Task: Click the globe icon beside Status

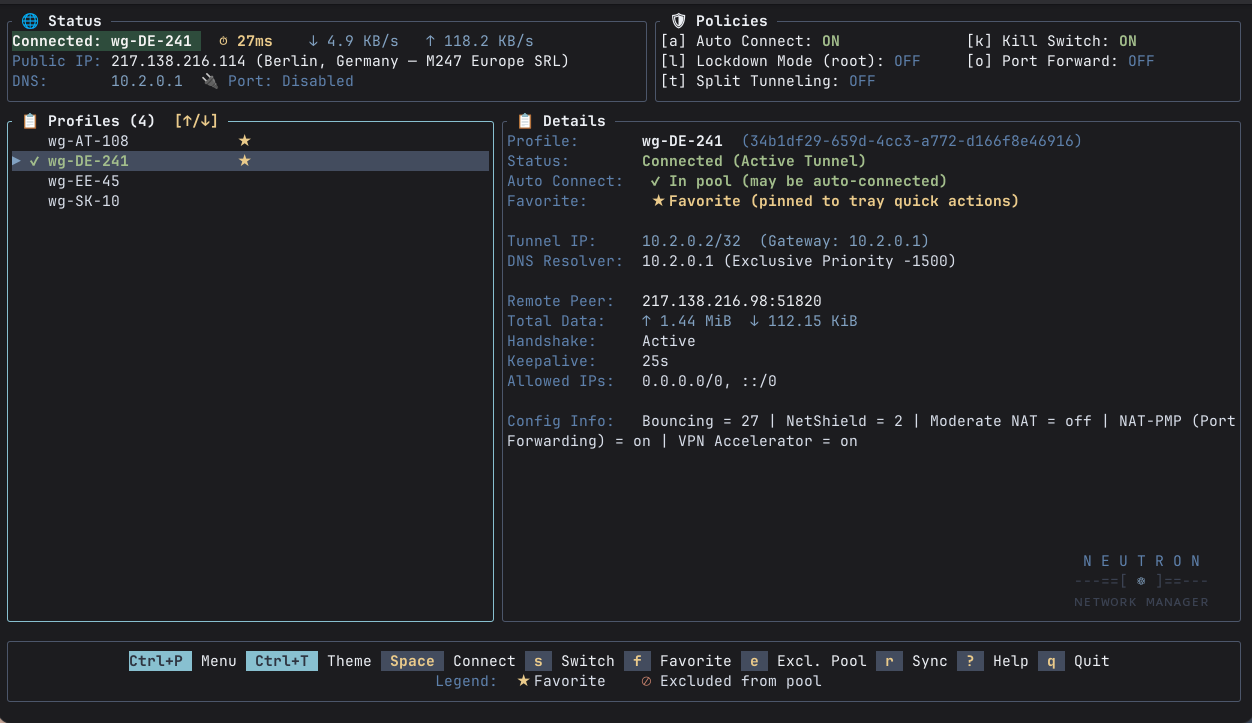Action: pos(29,21)
